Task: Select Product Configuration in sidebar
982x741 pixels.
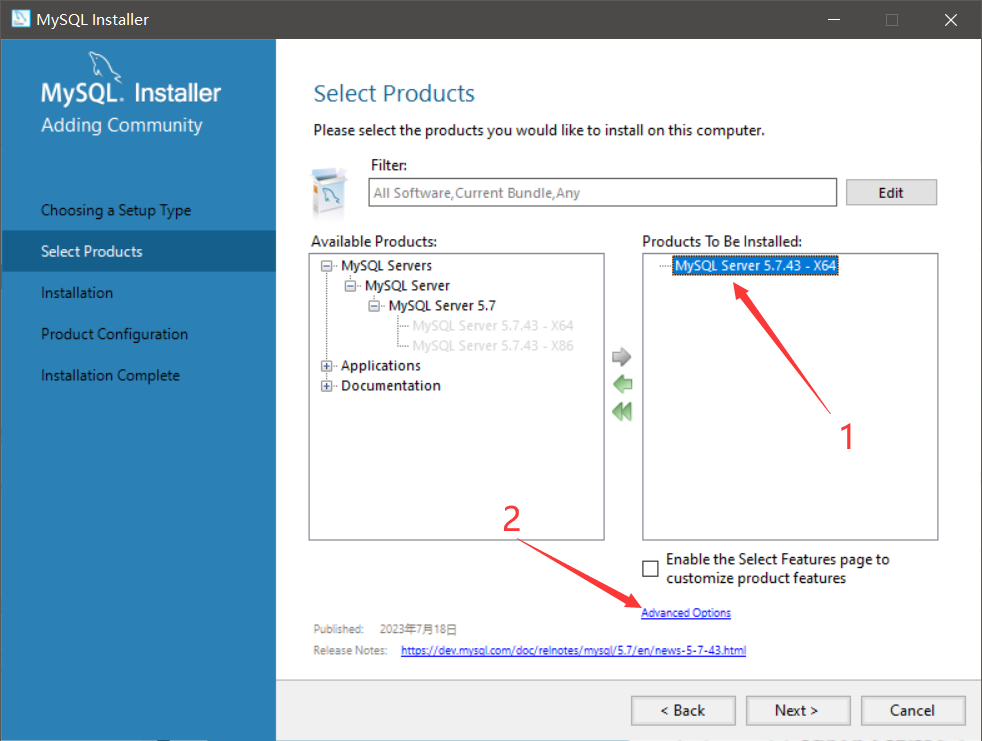Action: [x=115, y=334]
